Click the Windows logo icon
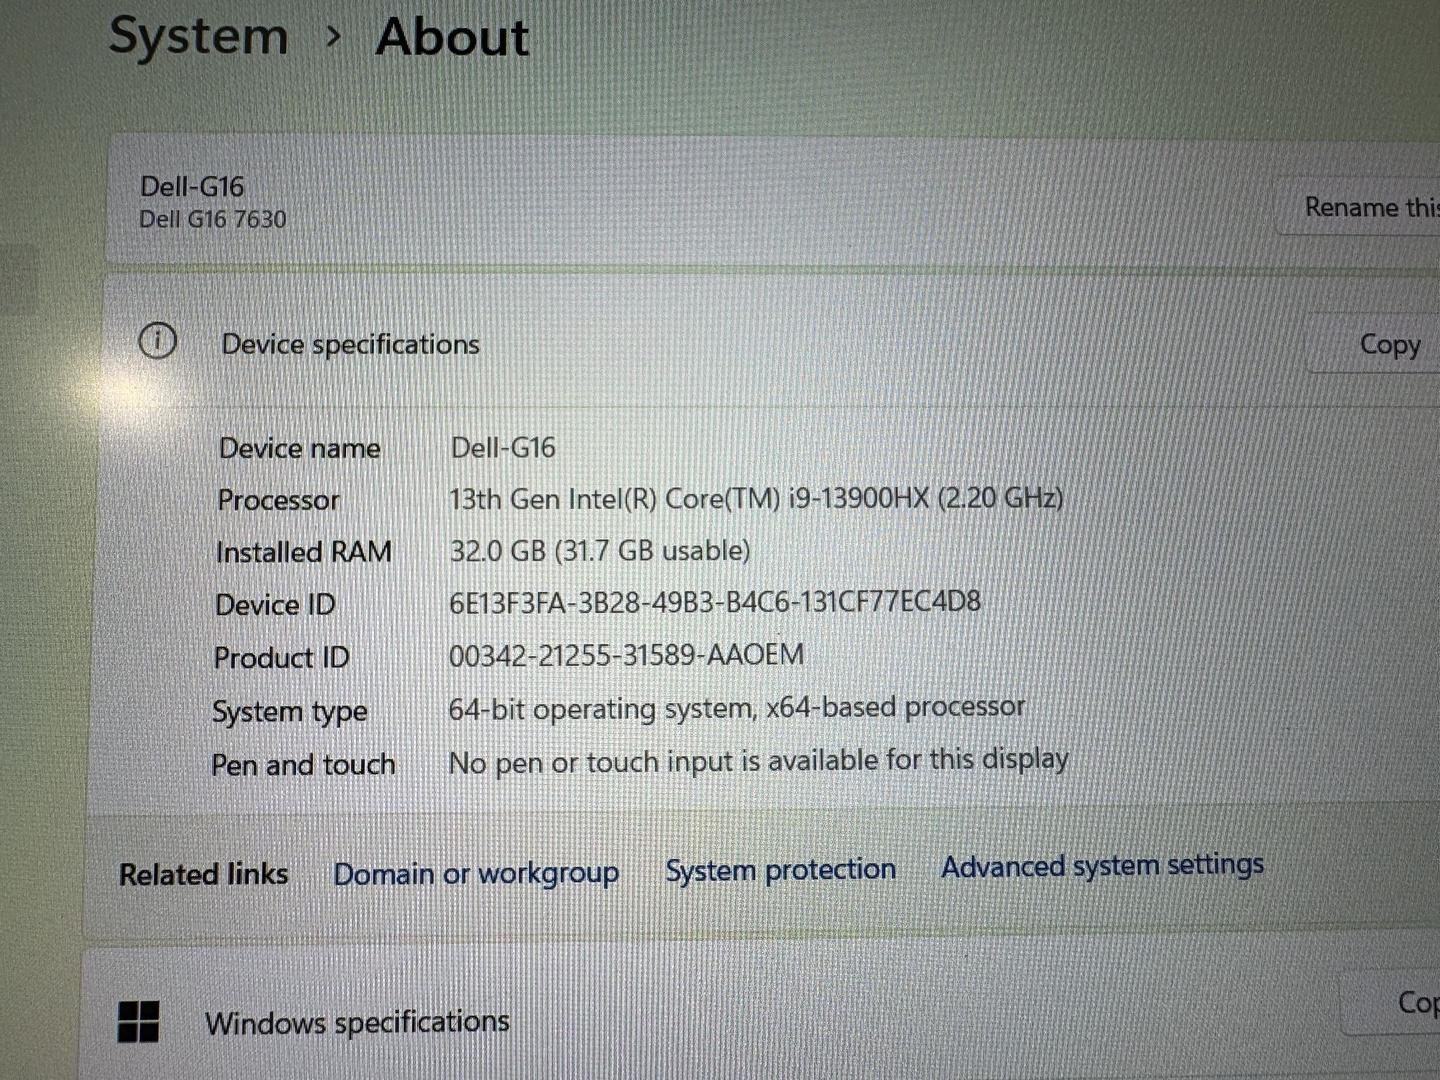Viewport: 1440px width, 1080px height. point(138,1021)
